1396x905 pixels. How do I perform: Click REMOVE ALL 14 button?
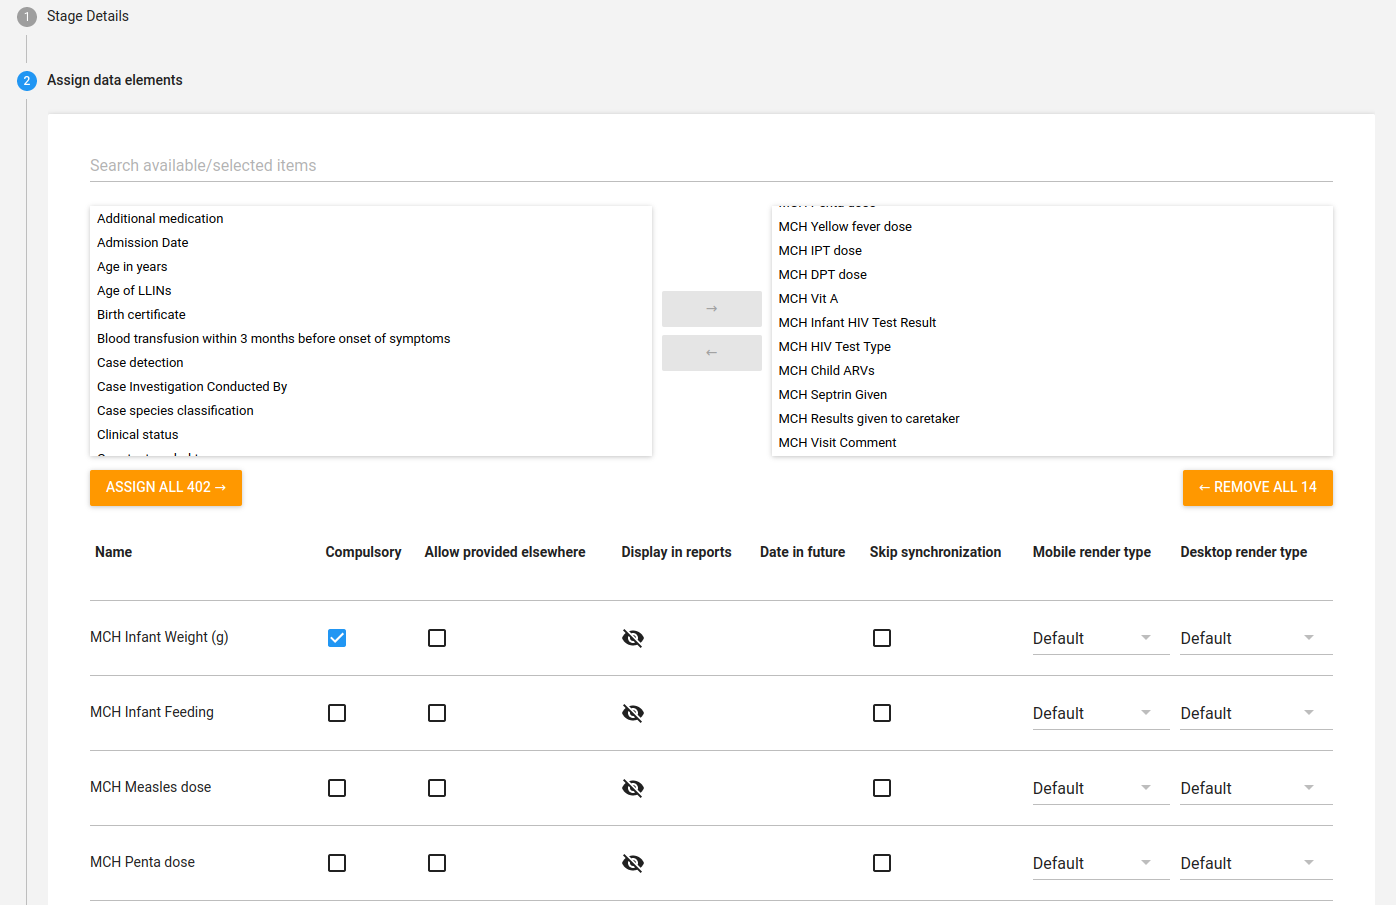pyautogui.click(x=1257, y=488)
